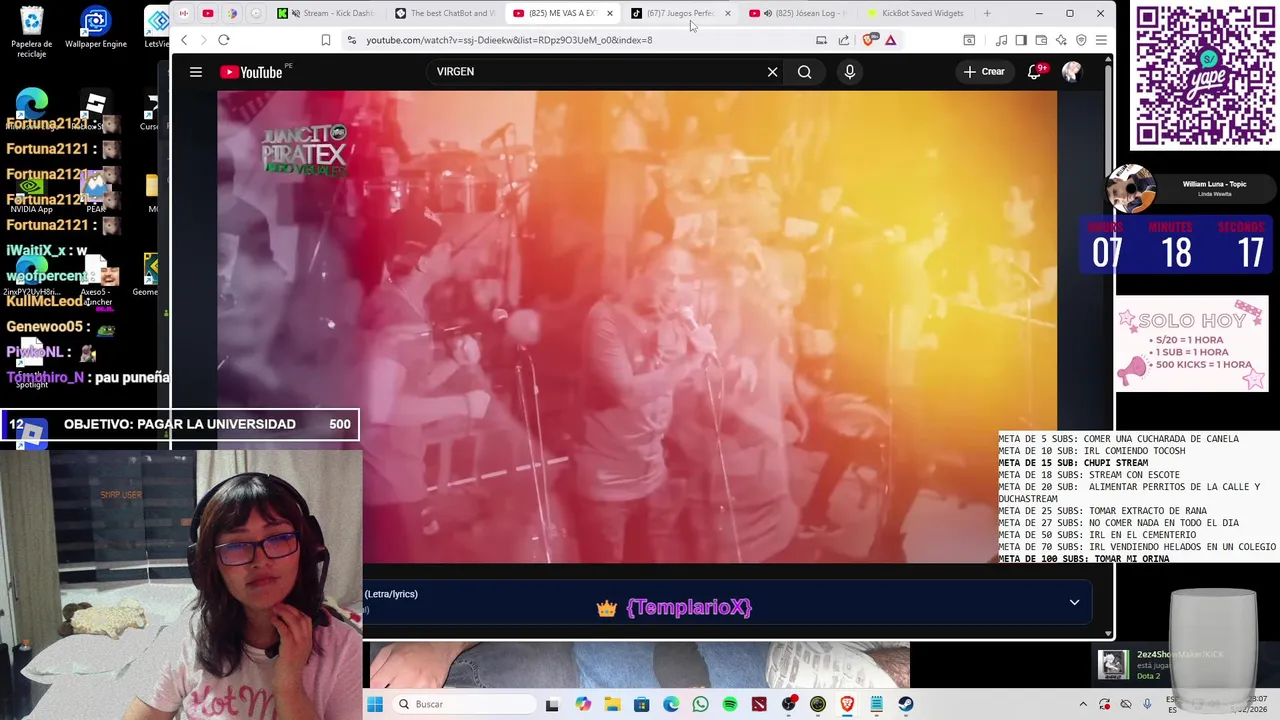This screenshot has width=1280, height=720.
Task: Open WhatsApp from the taskbar
Action: coord(700,704)
